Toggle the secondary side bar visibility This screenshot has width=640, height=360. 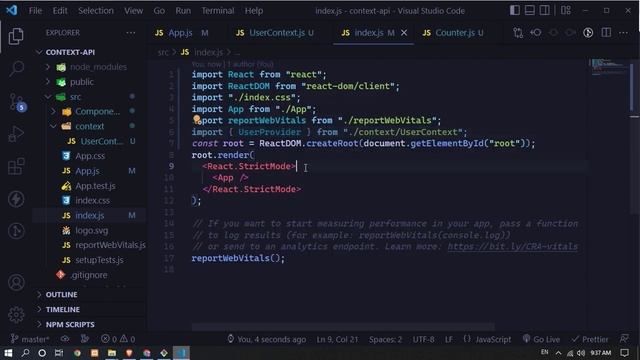[x=544, y=10]
